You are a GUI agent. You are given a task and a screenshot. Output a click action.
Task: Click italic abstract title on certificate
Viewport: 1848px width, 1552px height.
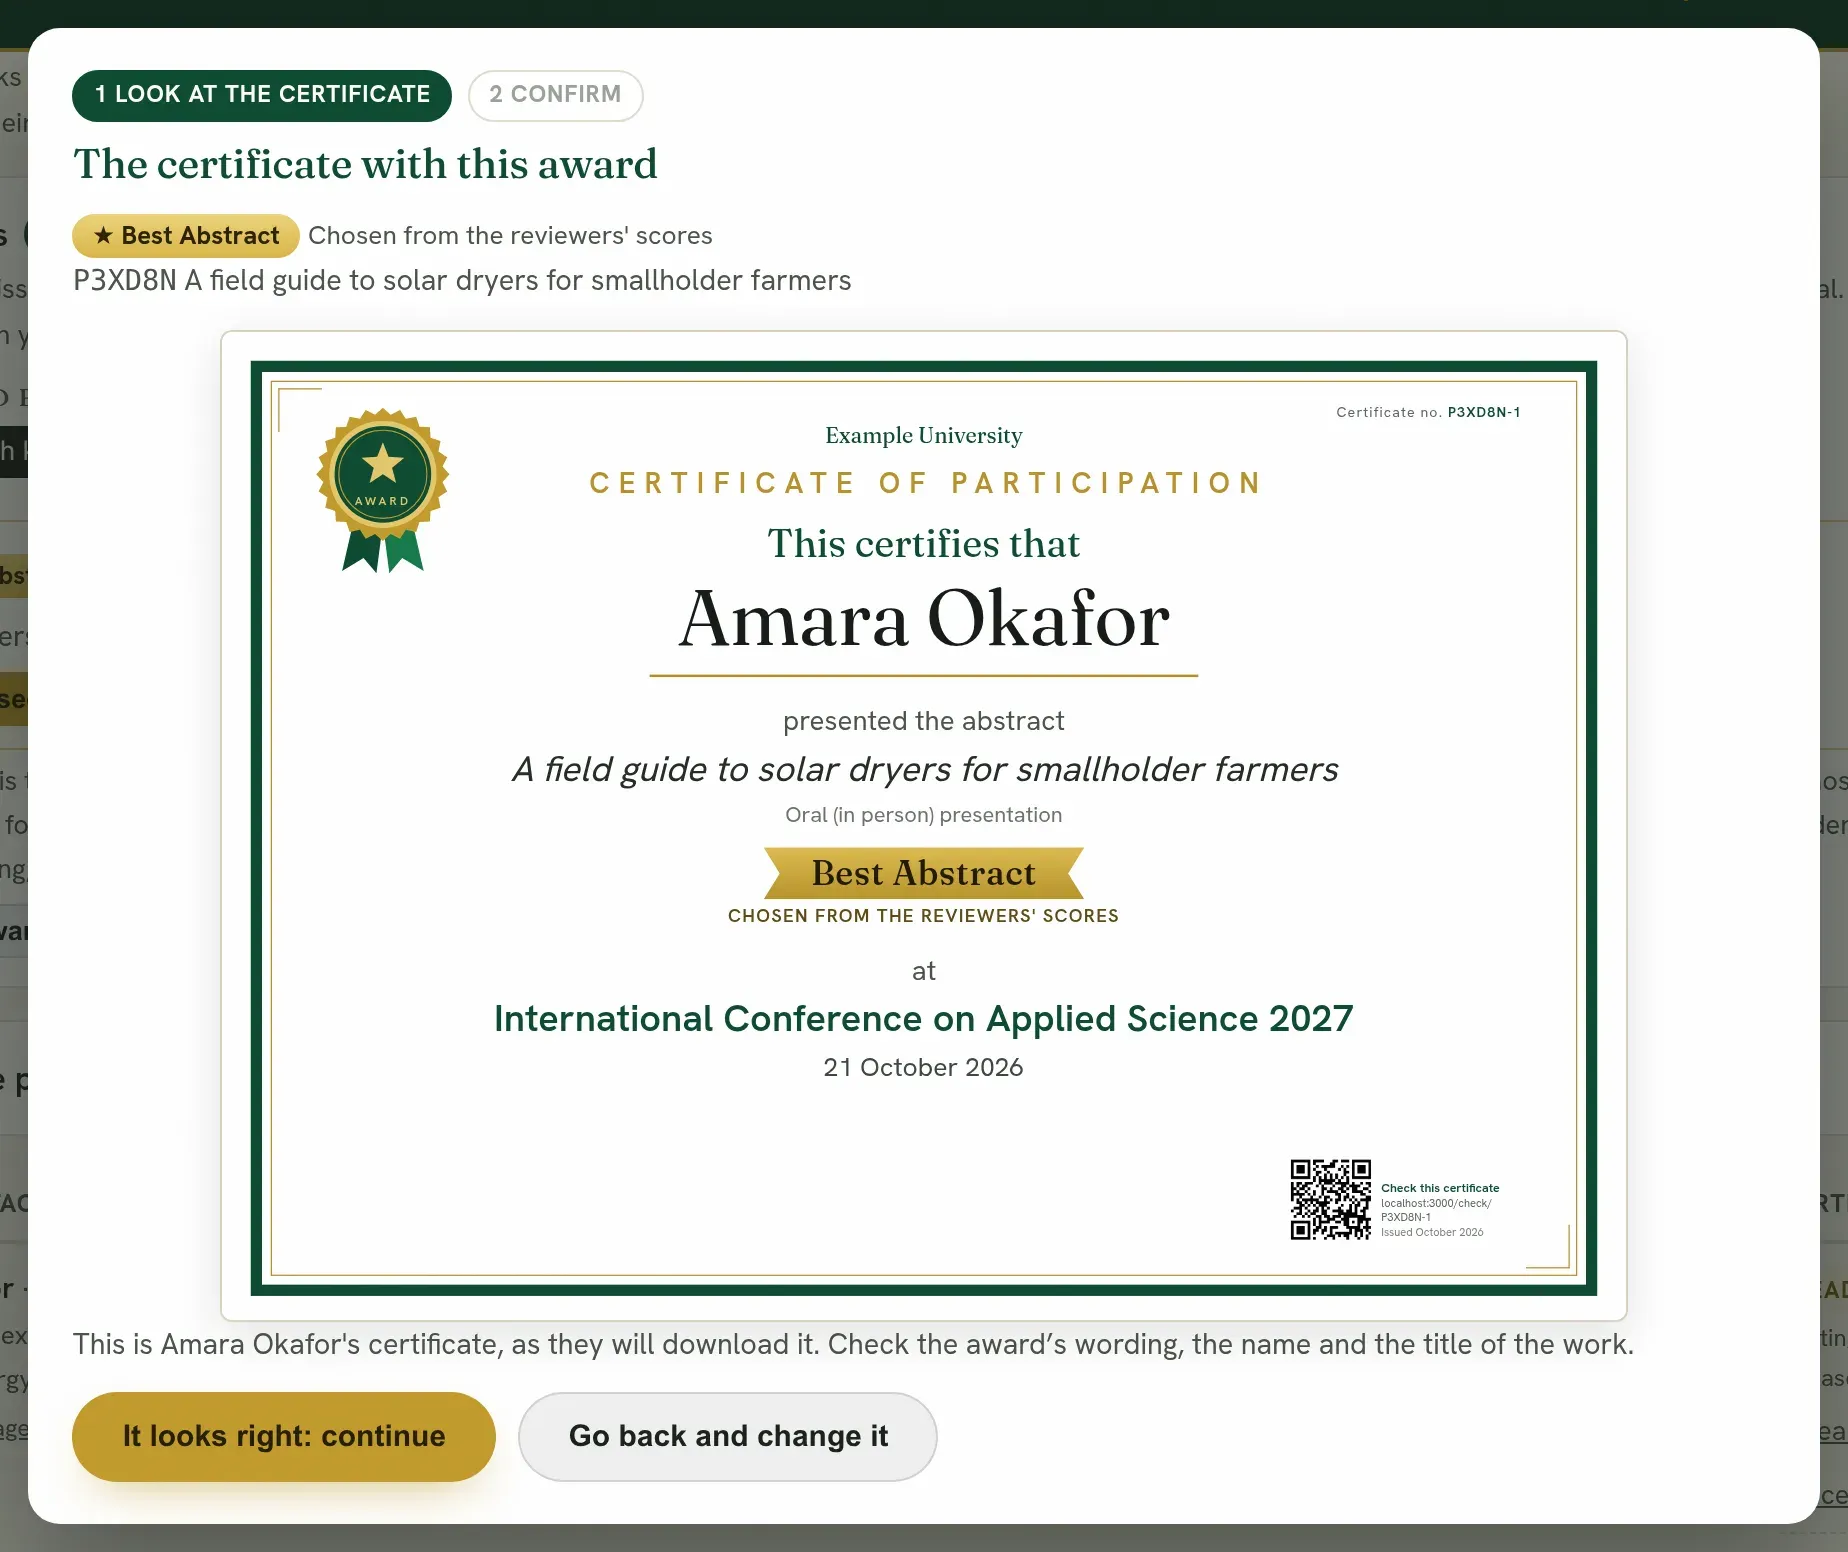(x=924, y=769)
